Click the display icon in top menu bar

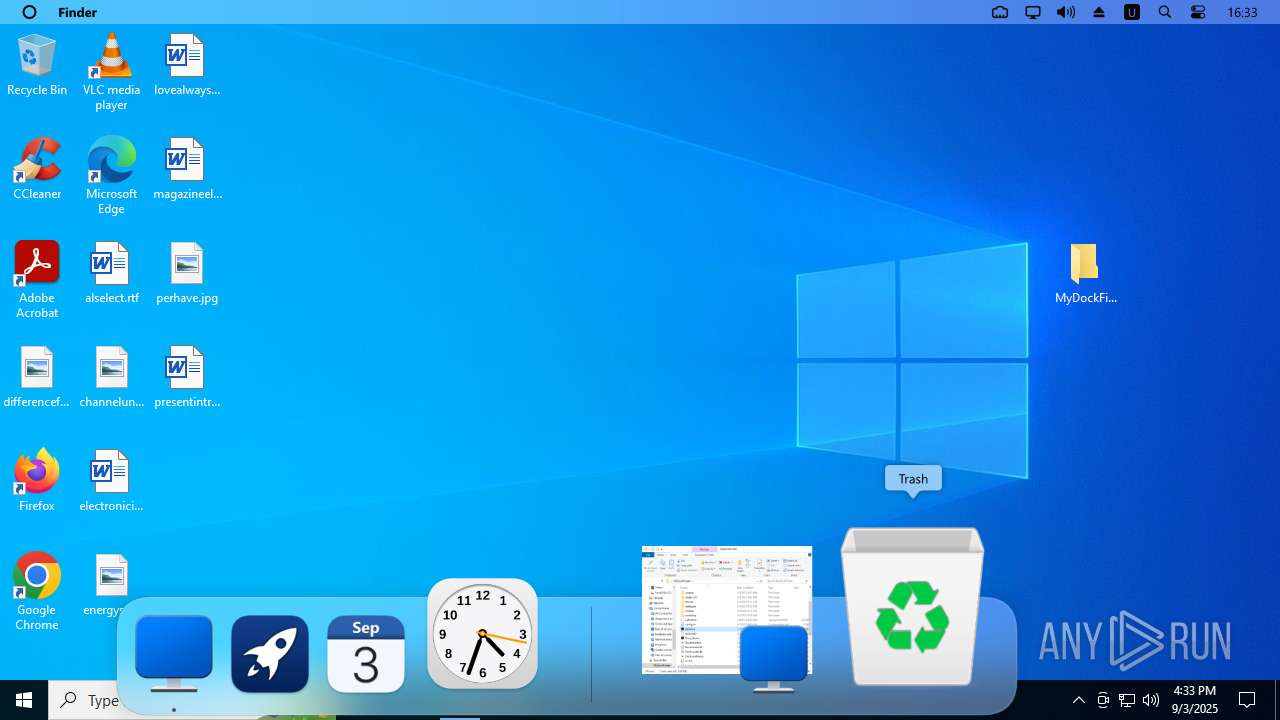(1033, 12)
